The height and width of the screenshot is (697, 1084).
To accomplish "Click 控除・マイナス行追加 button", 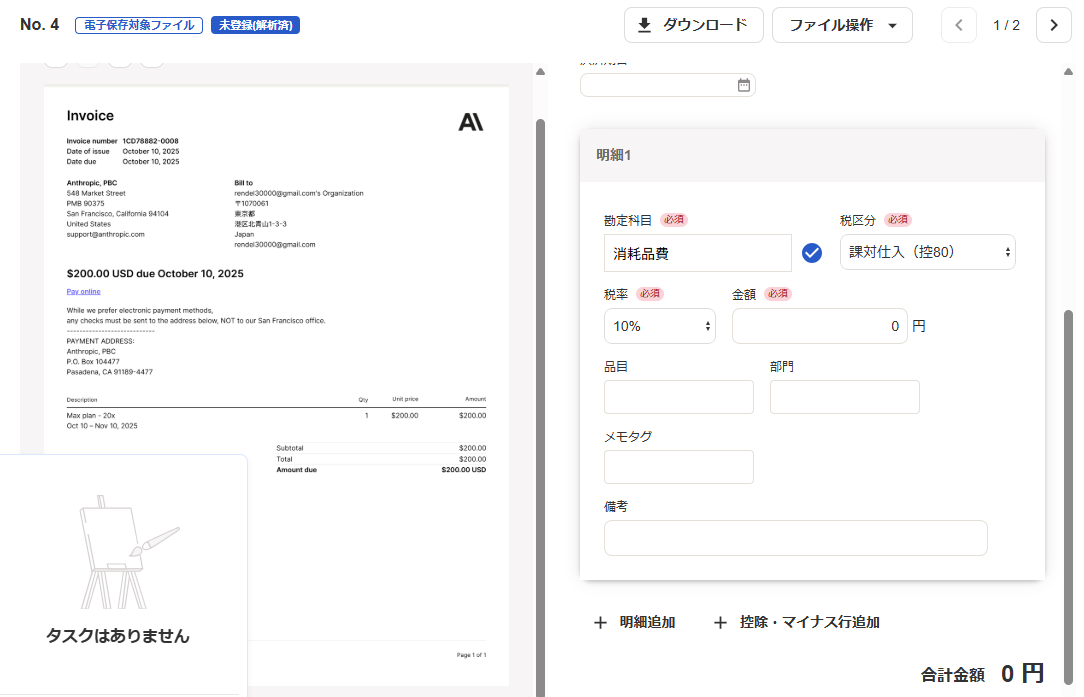I will [x=796, y=622].
